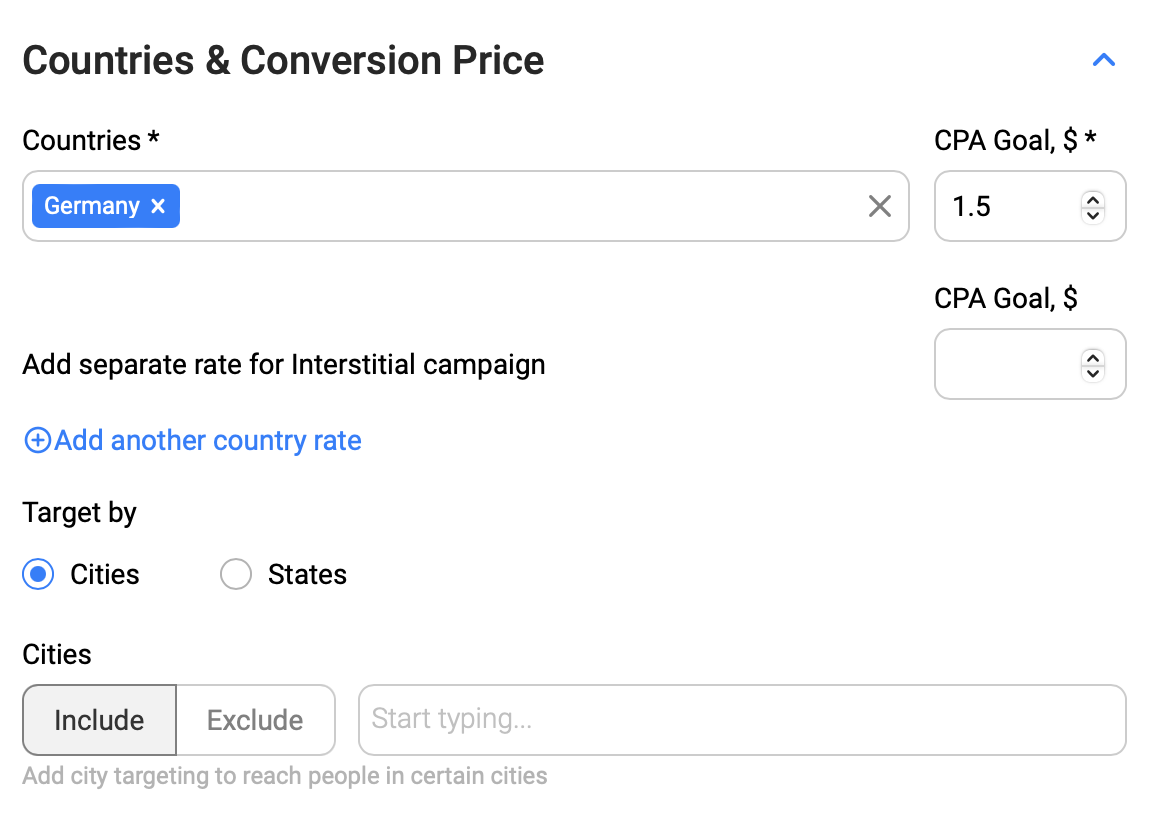Increment the Interstitial campaign CPA Goal
Image resolution: width=1160 pixels, height=814 pixels.
[x=1093, y=357]
